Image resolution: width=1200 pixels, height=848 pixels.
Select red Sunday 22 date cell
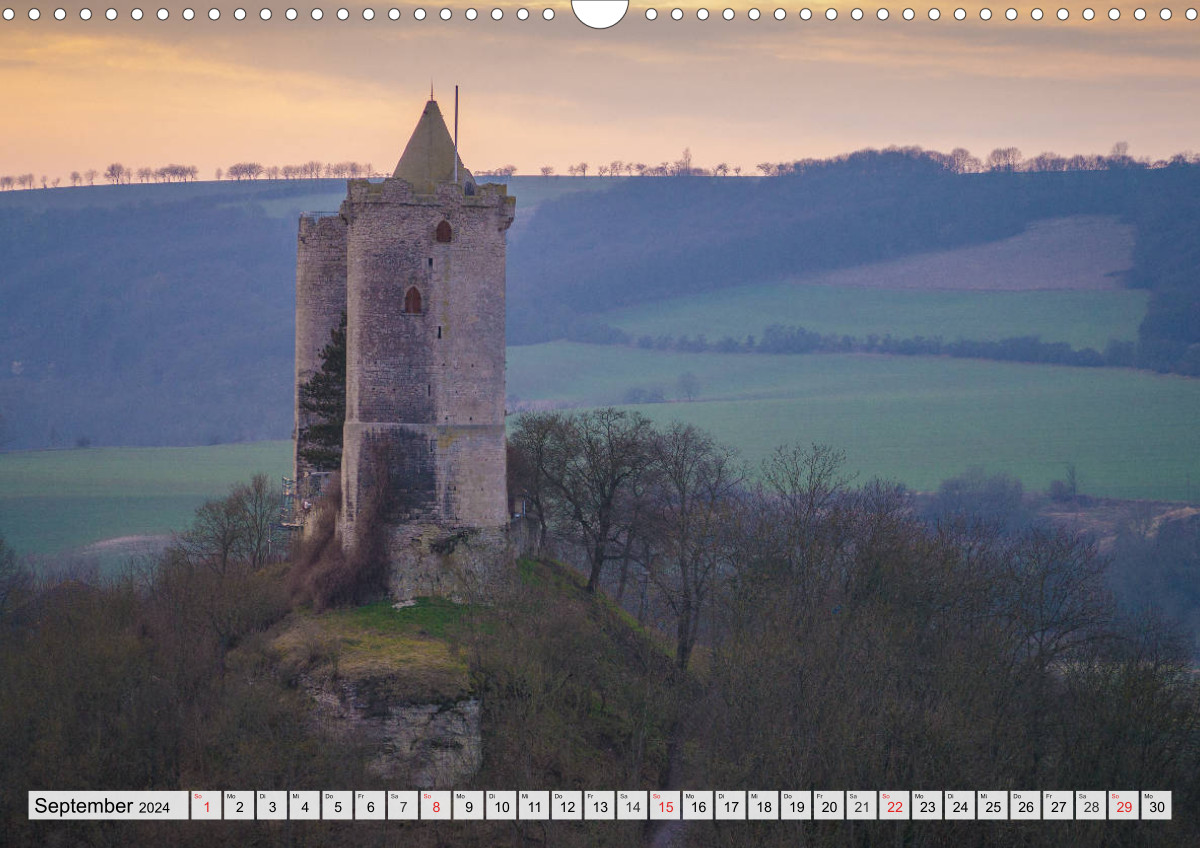tap(894, 806)
